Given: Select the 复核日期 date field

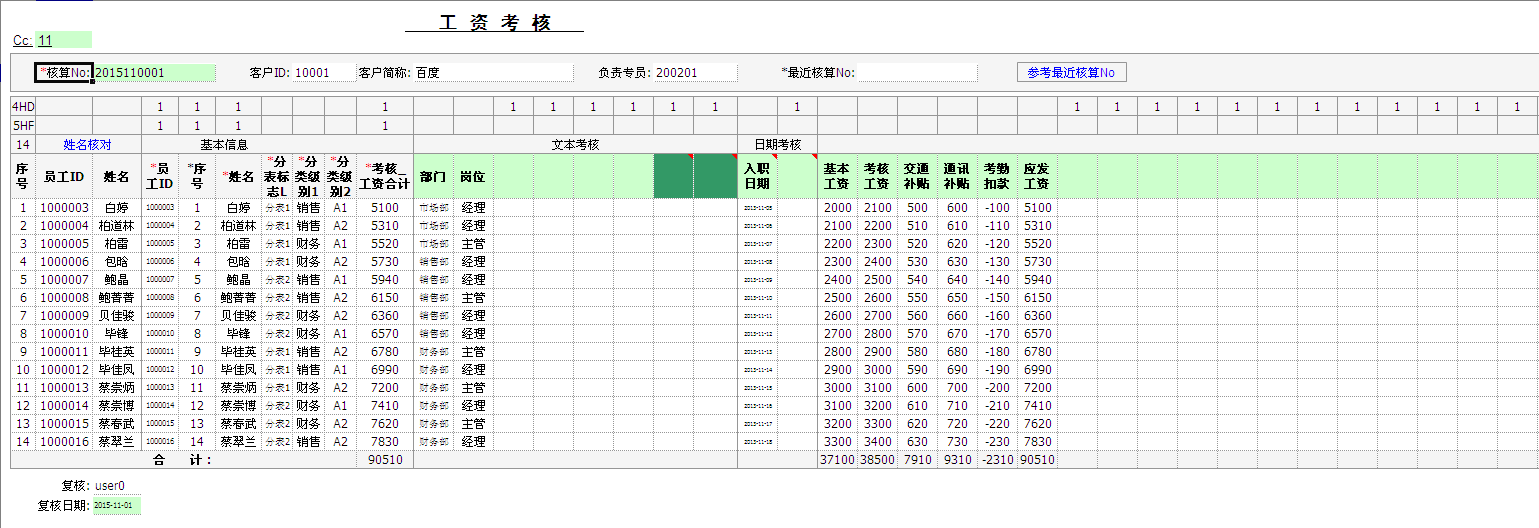Looking at the screenshot, I should point(117,506).
